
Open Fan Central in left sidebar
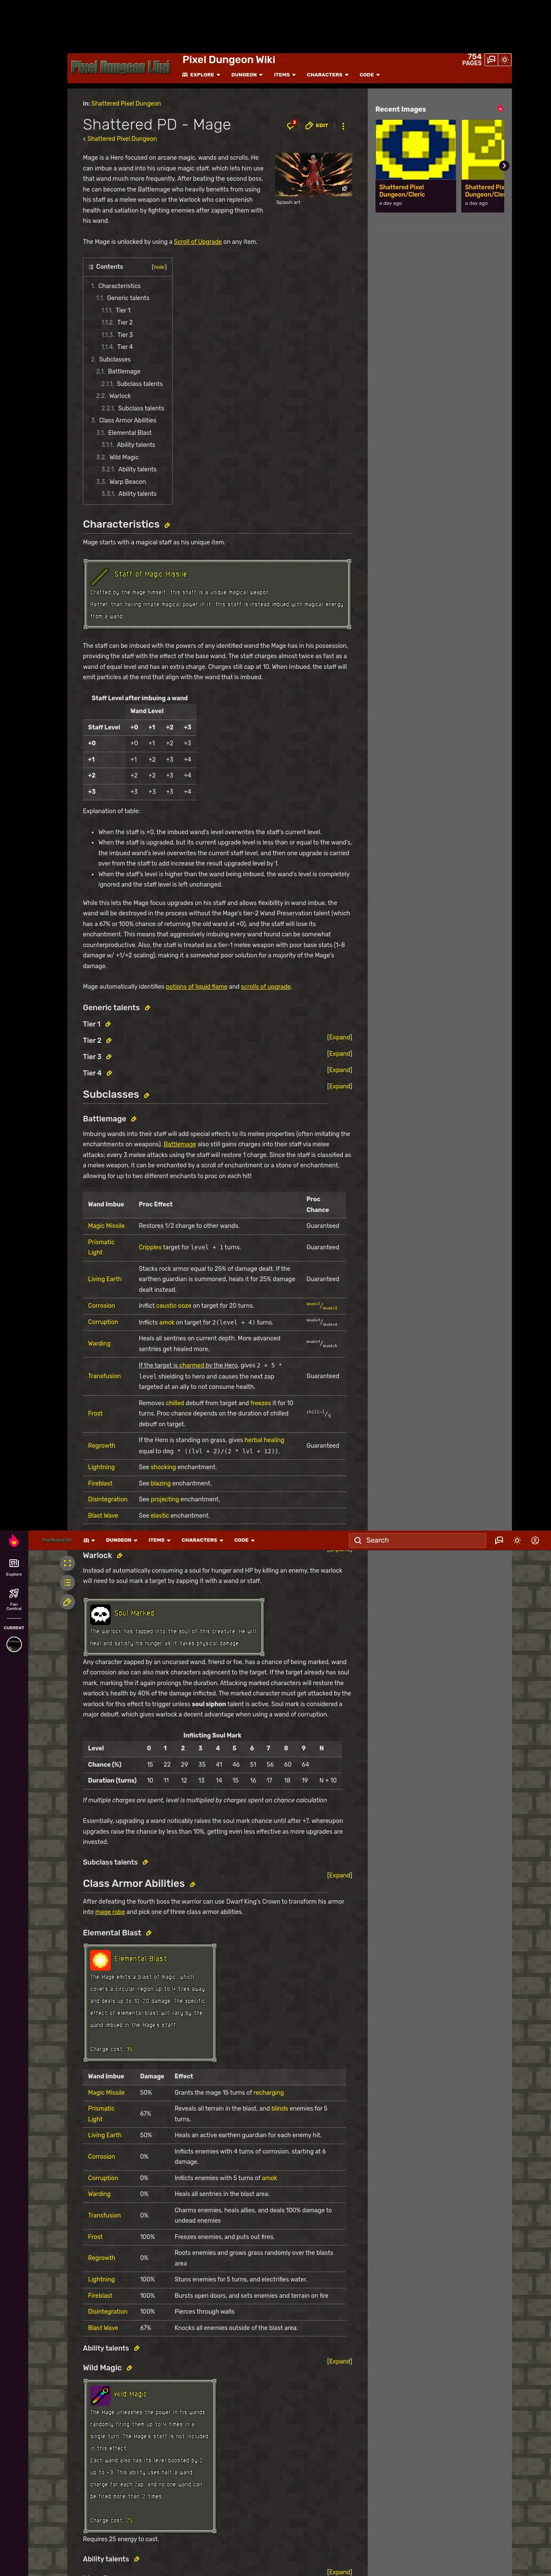tap(14, 1598)
